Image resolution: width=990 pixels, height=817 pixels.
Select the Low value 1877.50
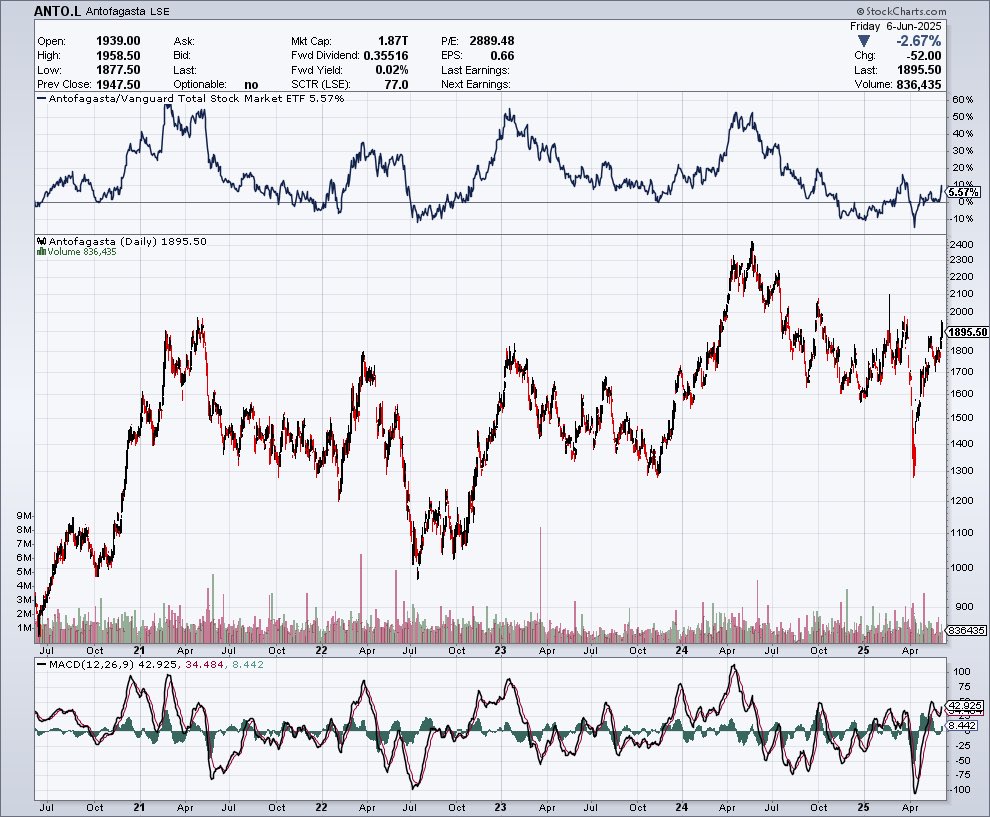(118, 70)
